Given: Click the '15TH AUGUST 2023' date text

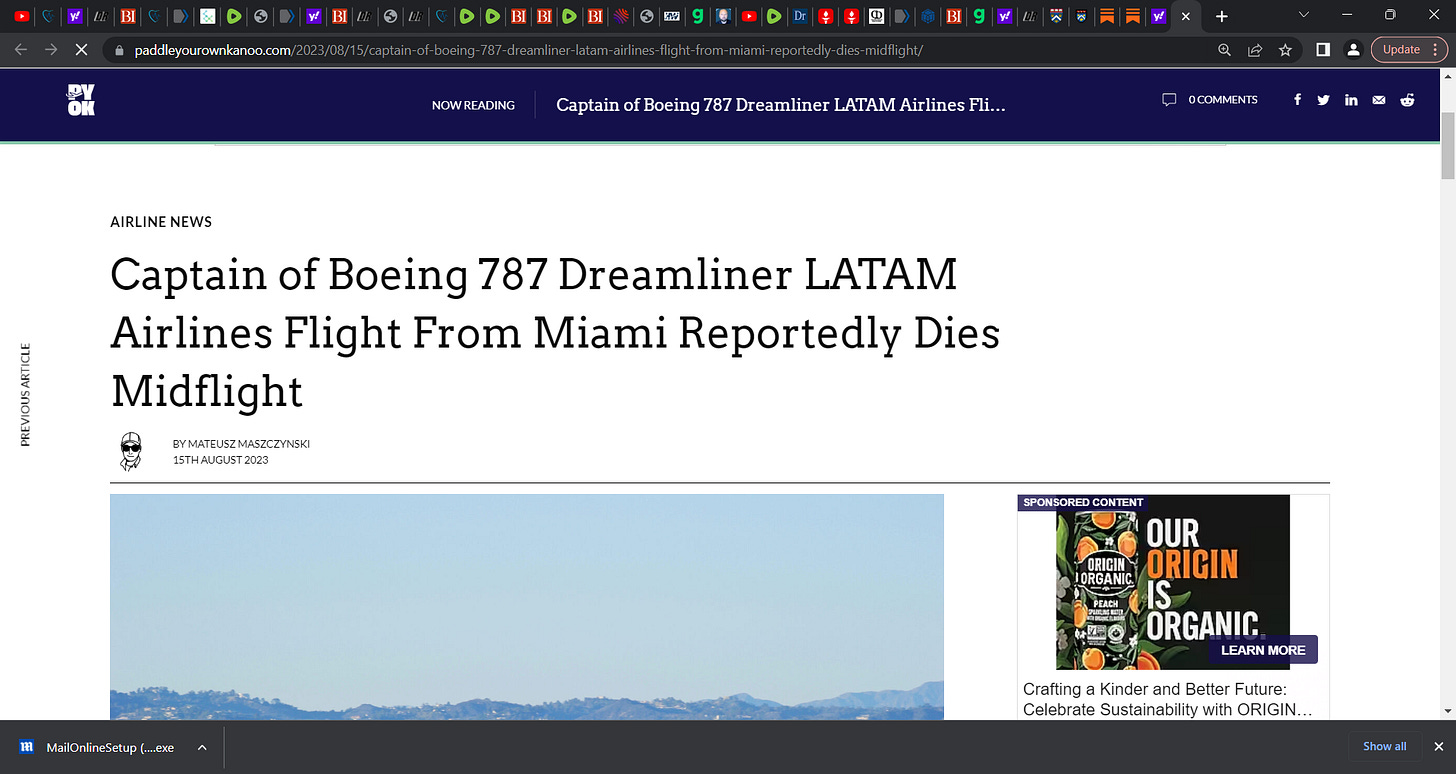Looking at the screenshot, I should point(220,460).
